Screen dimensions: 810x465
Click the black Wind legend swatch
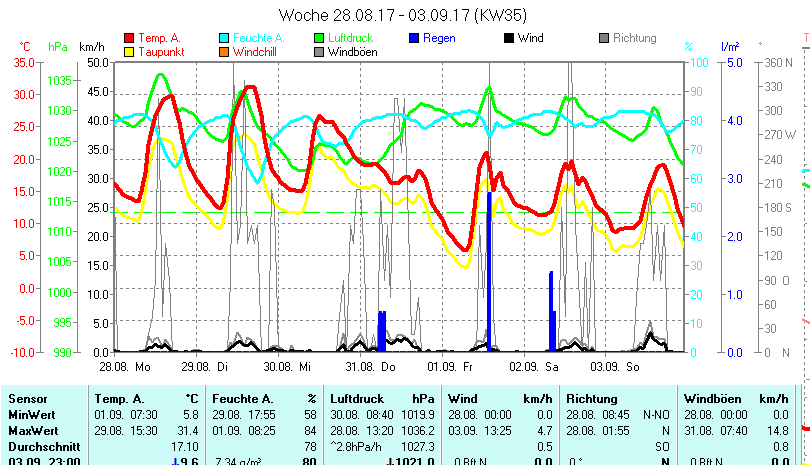[509, 38]
